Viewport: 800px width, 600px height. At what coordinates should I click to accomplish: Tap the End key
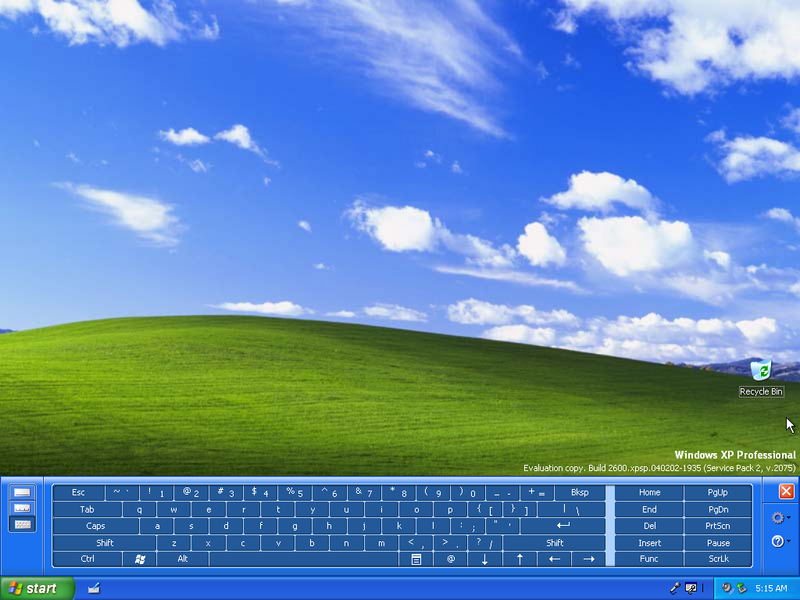click(649, 510)
